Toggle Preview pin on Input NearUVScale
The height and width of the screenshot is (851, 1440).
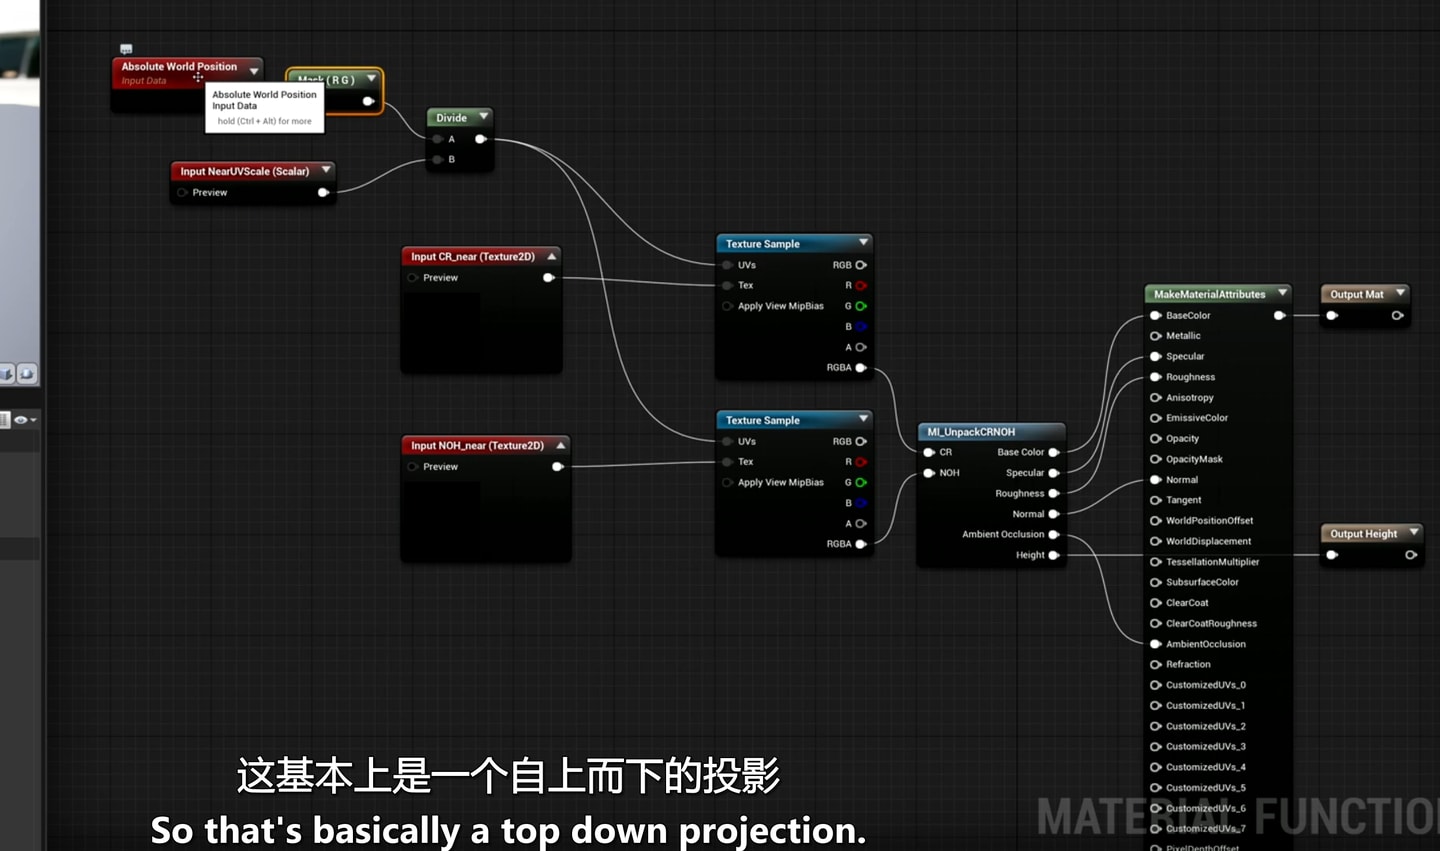click(182, 192)
